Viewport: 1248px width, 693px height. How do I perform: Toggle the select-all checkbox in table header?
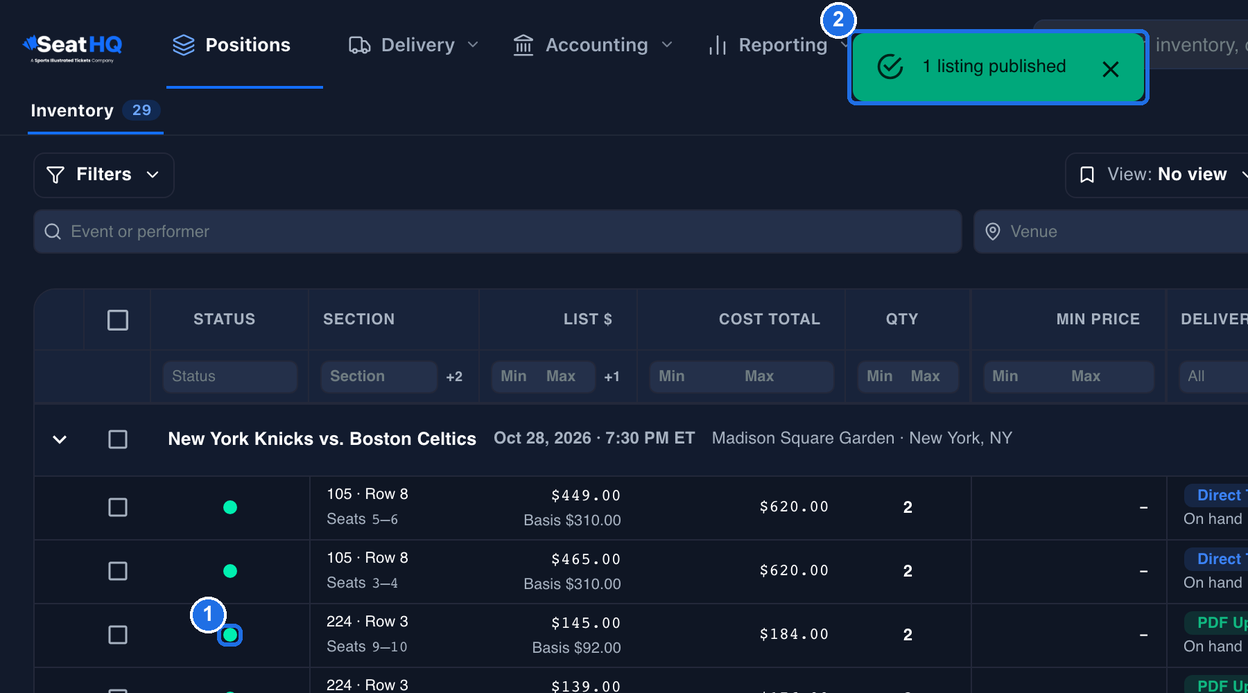[x=118, y=320]
